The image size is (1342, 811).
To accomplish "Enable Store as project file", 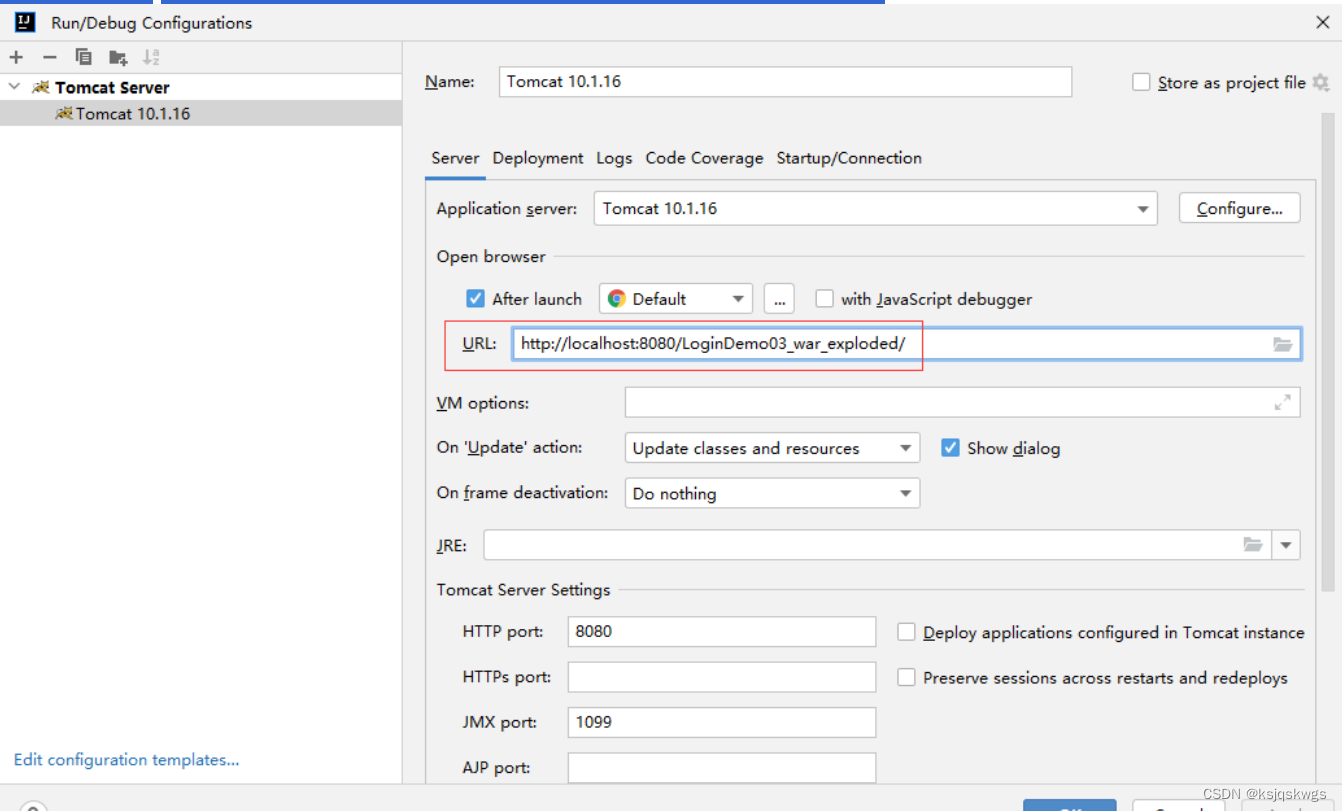I will coord(1141,82).
